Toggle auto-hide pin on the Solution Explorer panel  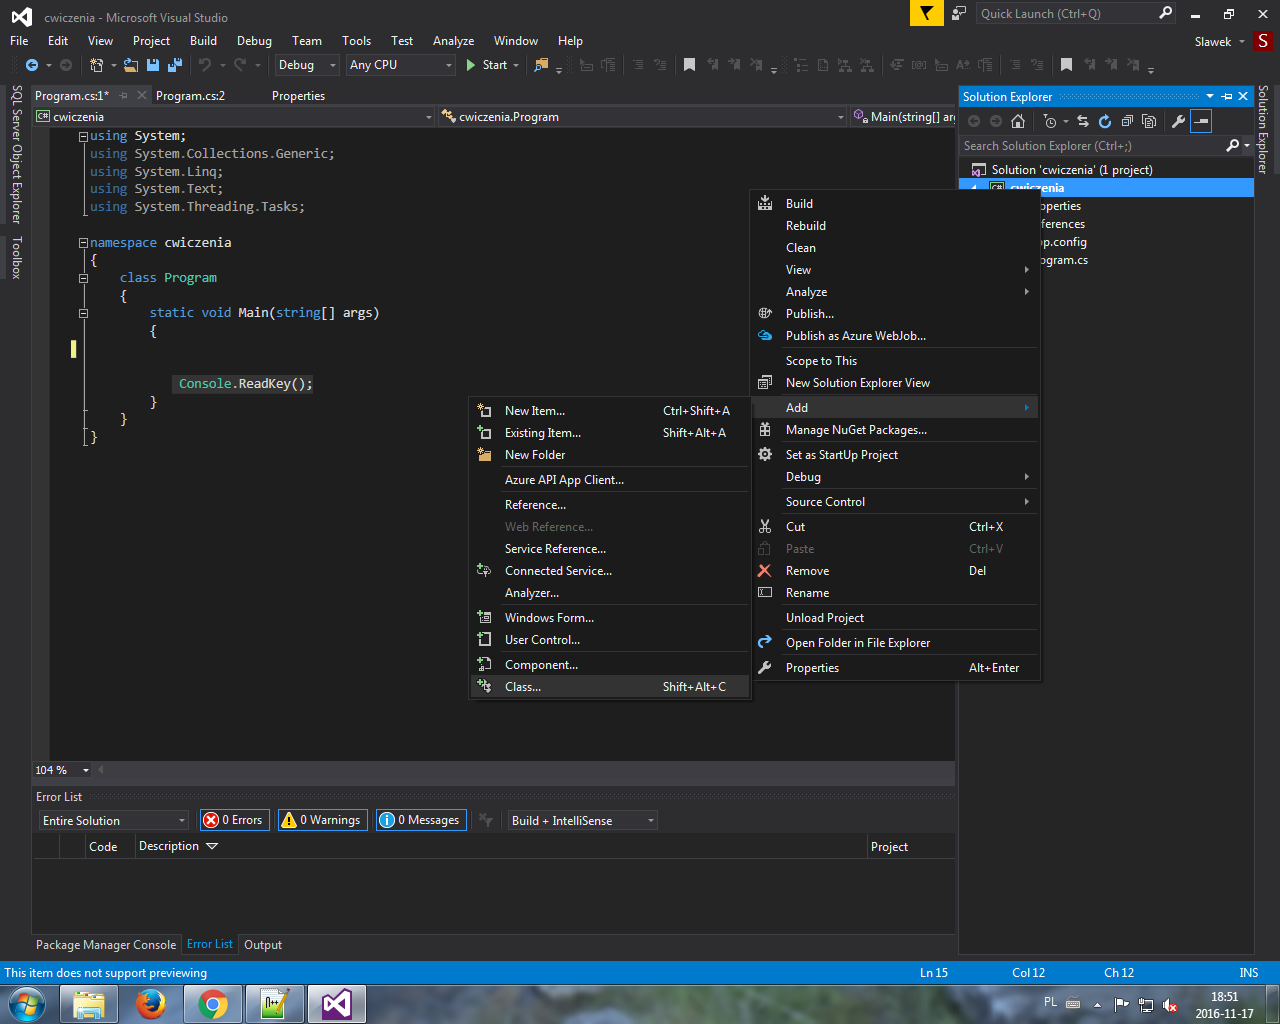coord(1227,97)
